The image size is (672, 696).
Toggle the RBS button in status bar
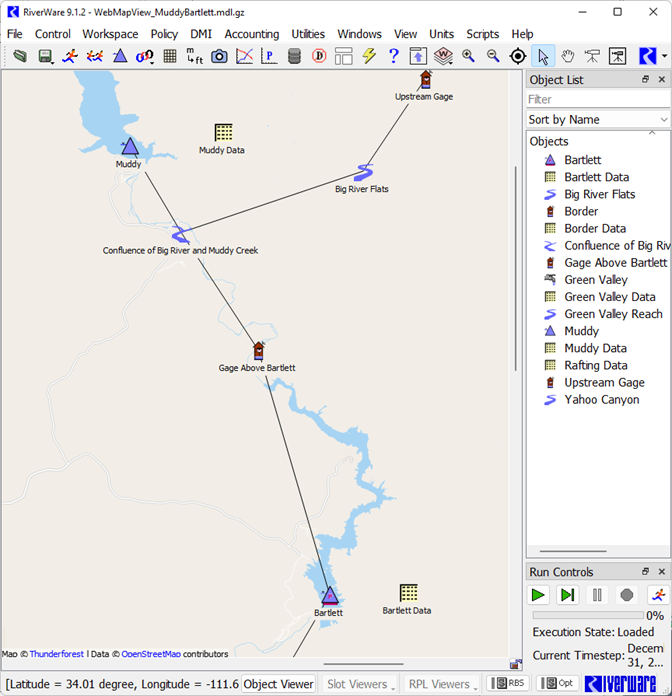(509, 683)
